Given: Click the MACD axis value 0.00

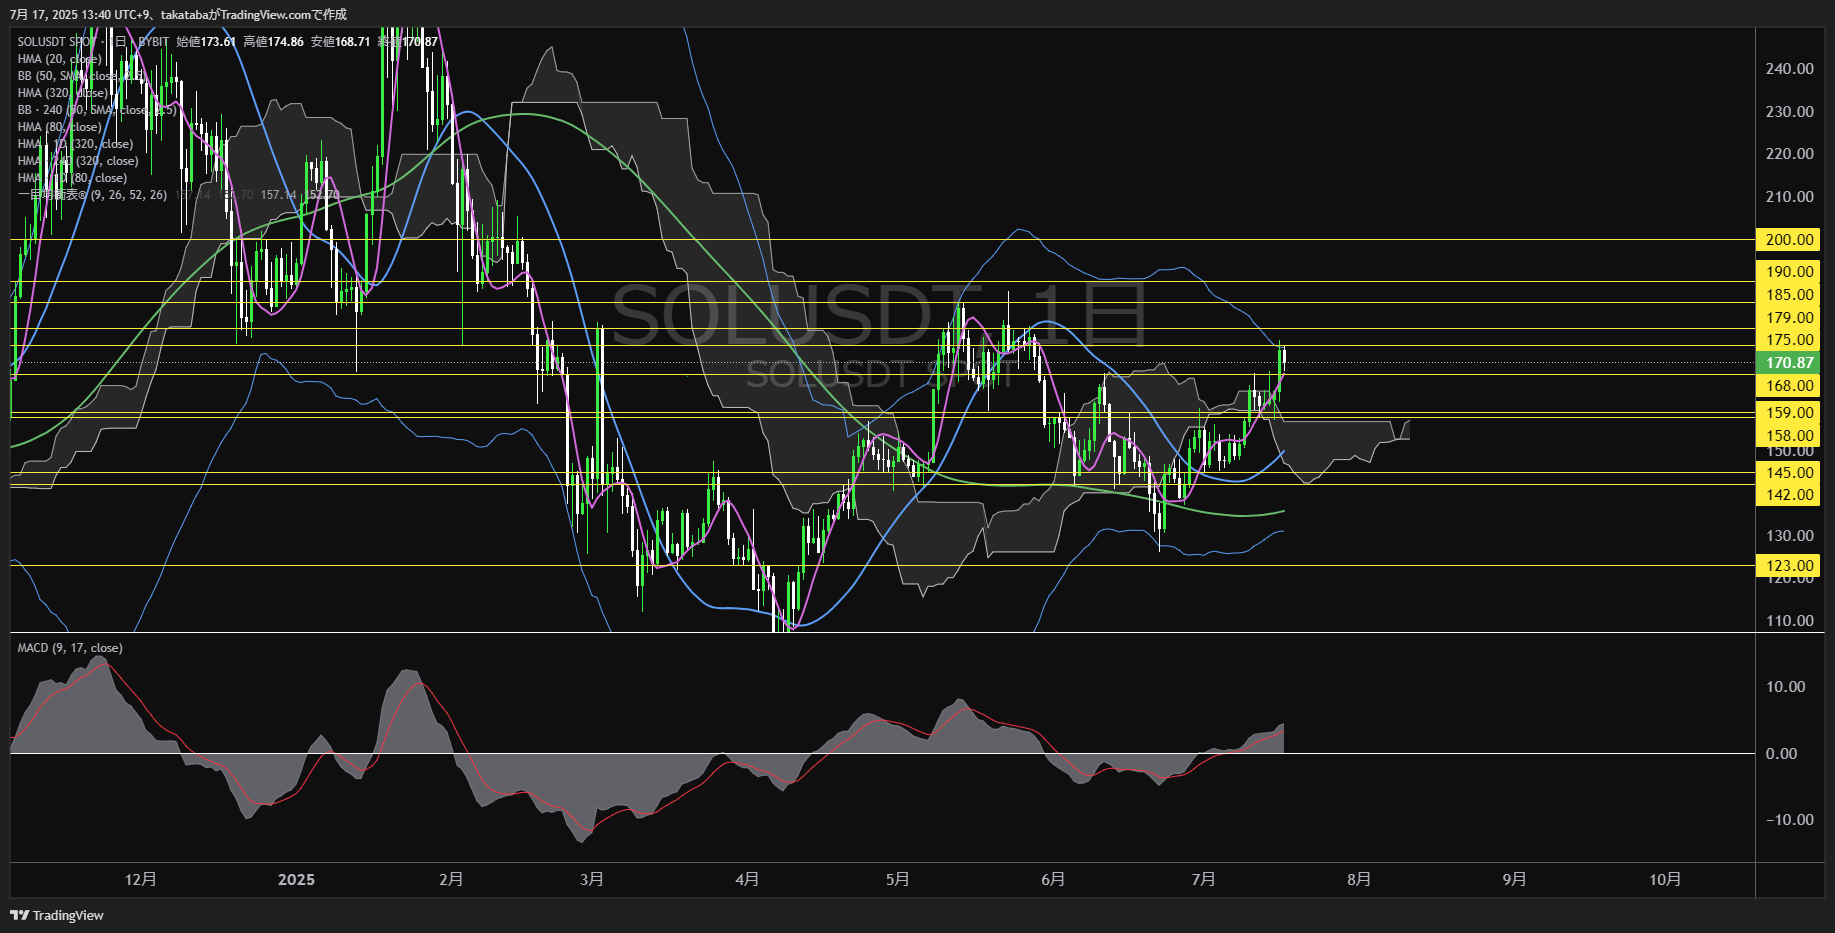Looking at the screenshot, I should pos(1781,754).
